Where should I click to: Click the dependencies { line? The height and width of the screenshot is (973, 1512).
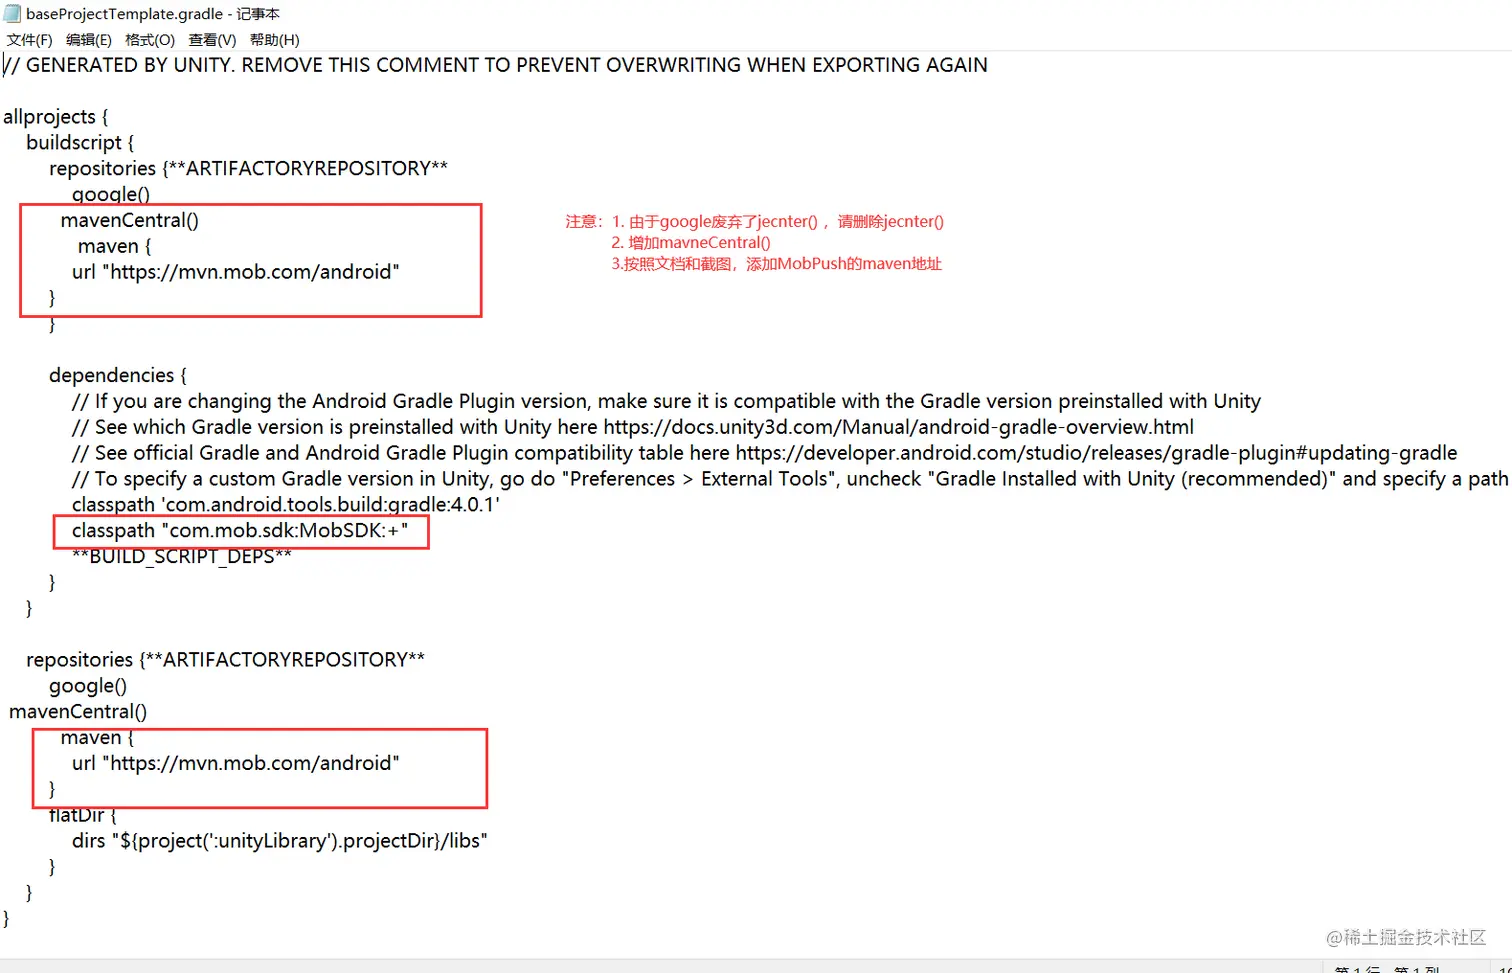tap(118, 376)
